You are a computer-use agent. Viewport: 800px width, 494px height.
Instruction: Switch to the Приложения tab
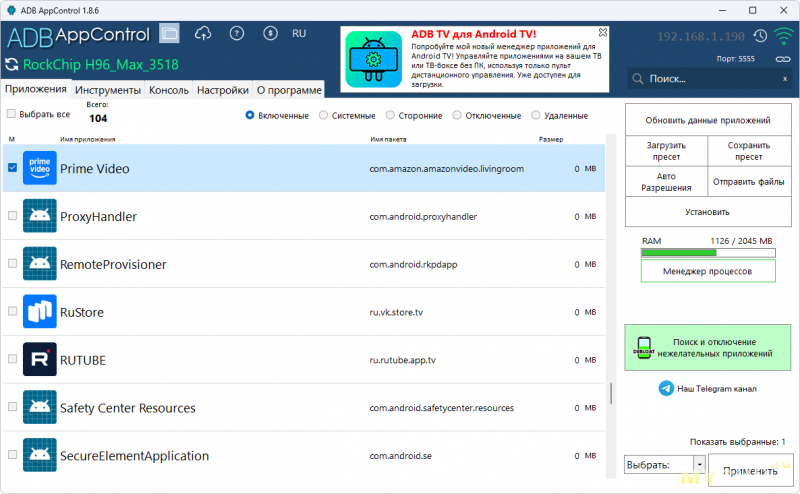[x=36, y=89]
